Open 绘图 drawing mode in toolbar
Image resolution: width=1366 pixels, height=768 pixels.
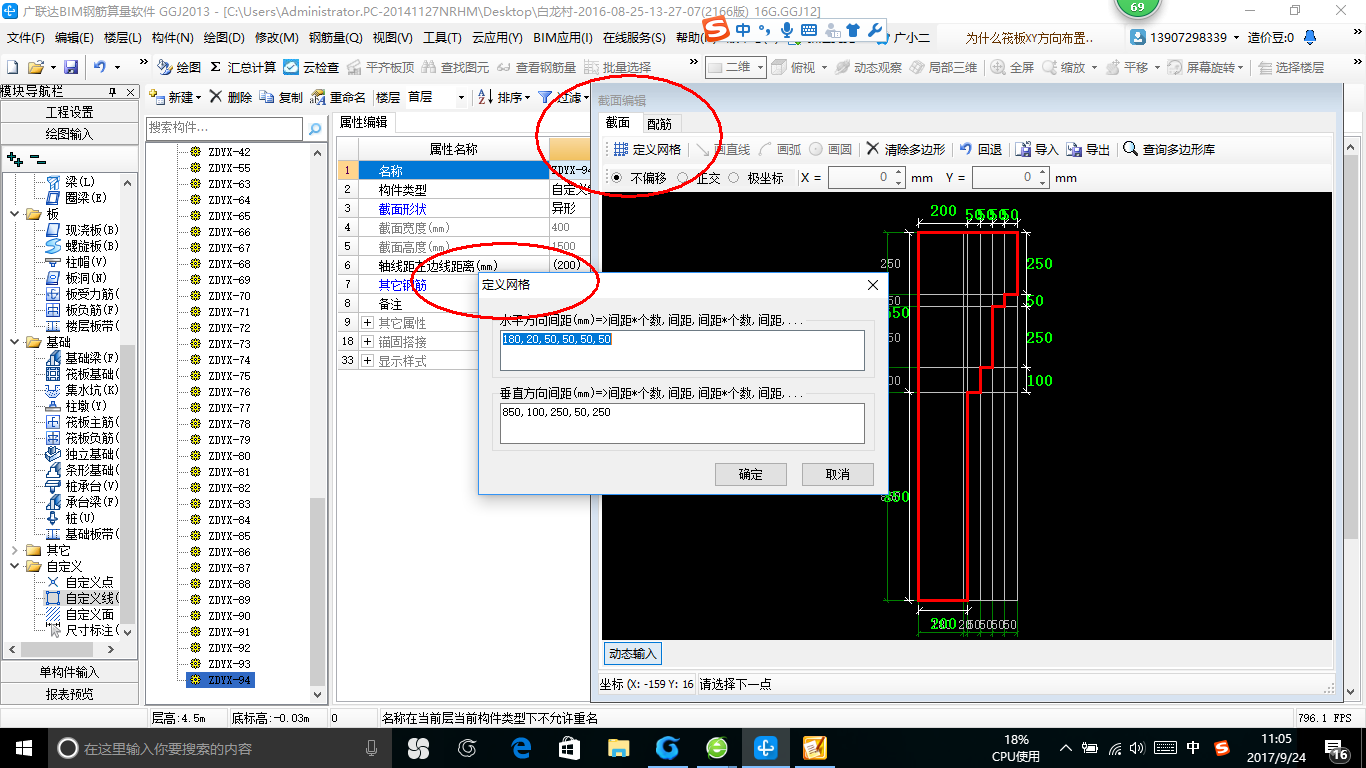coord(179,67)
